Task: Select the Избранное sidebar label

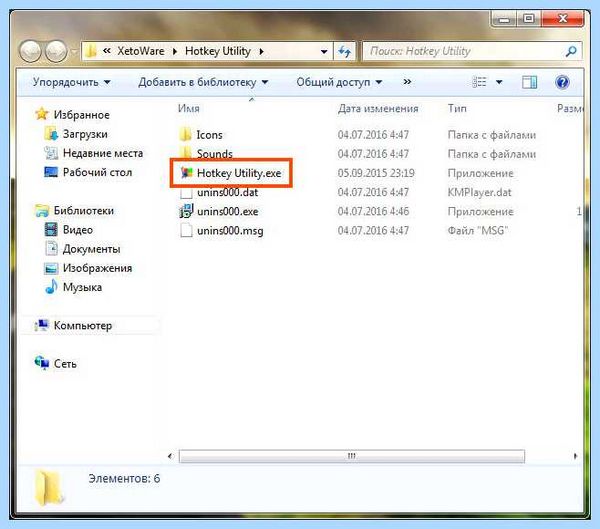Action: tap(82, 114)
